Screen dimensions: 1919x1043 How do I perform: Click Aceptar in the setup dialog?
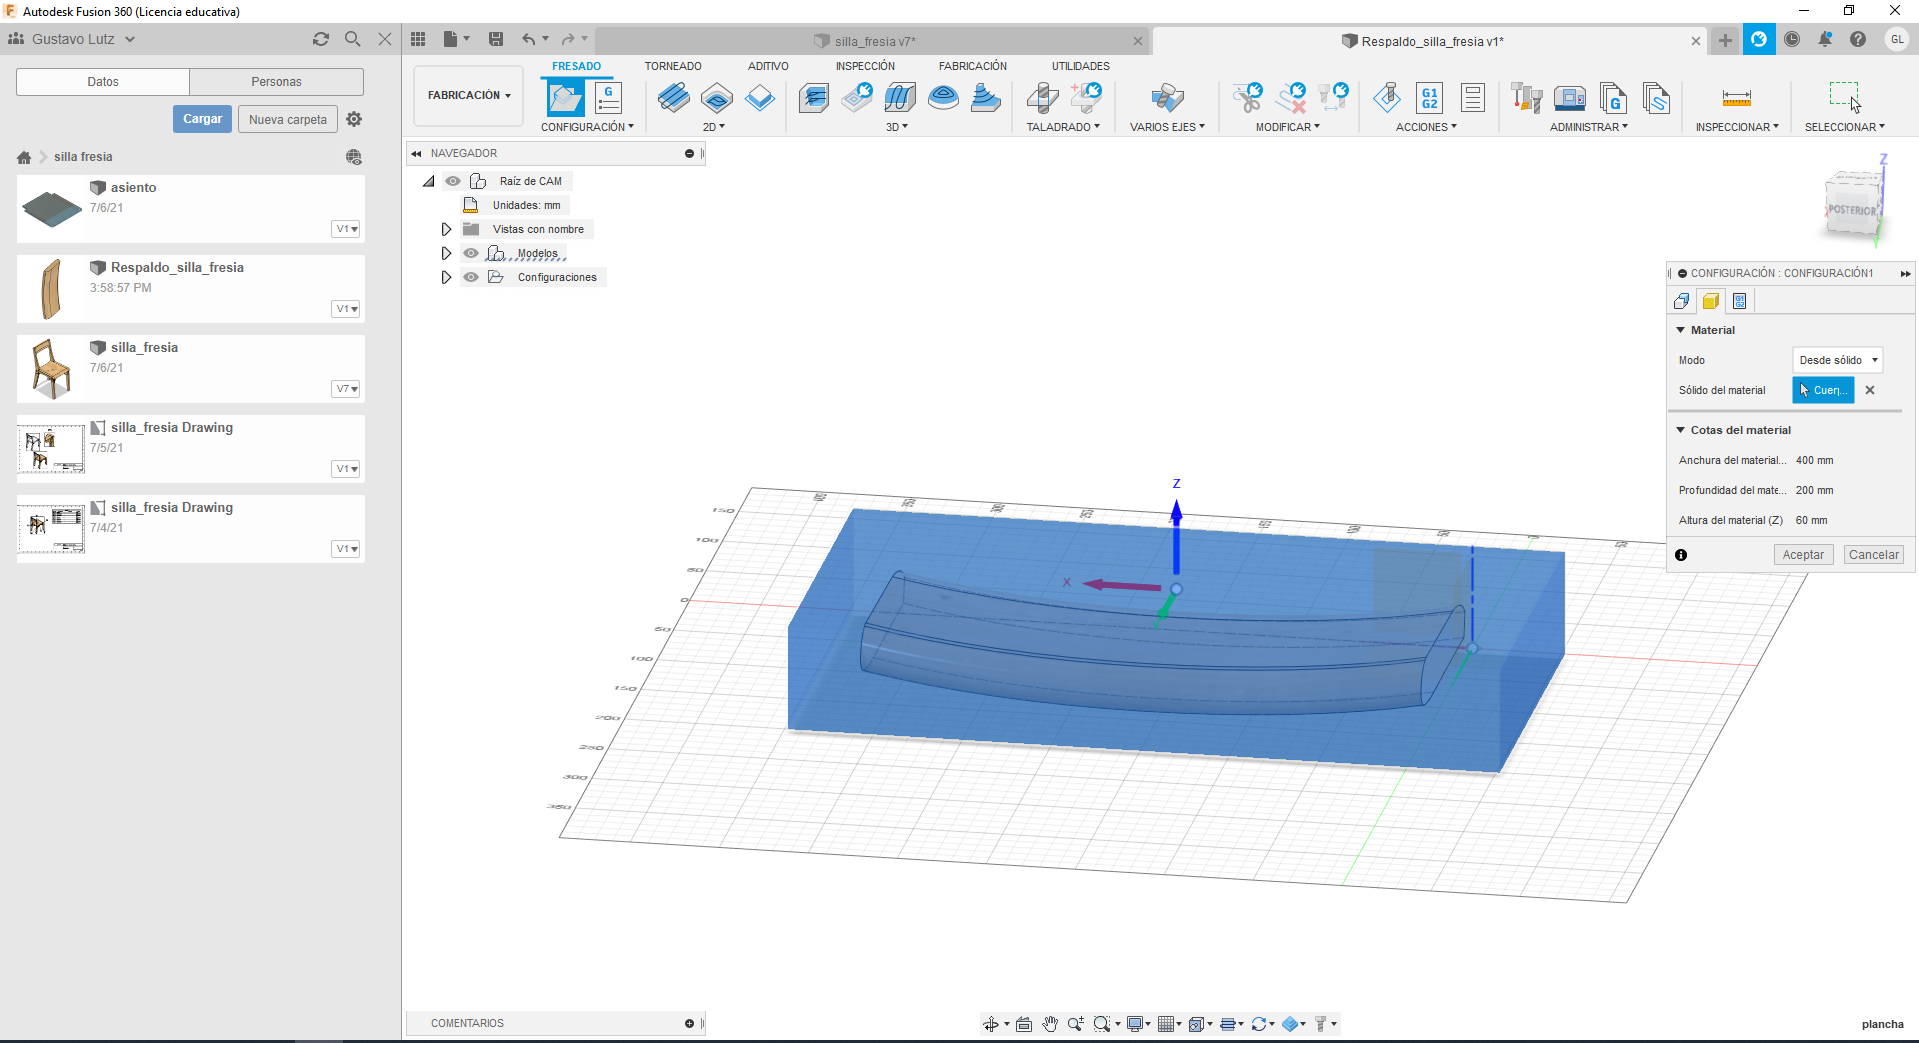tap(1803, 555)
